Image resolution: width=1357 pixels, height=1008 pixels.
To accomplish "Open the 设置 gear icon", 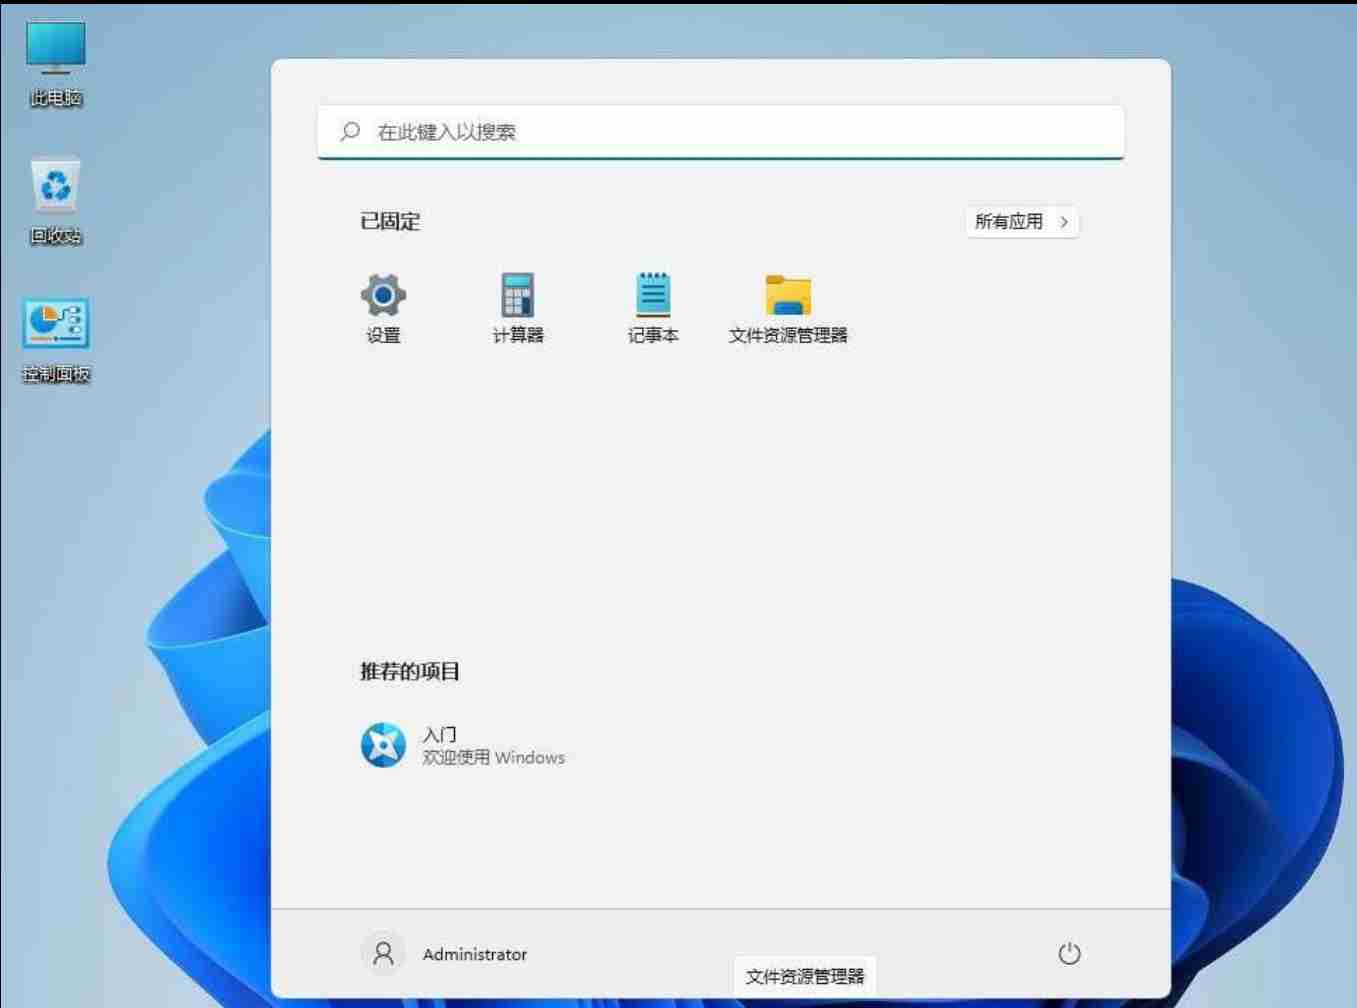I will (383, 295).
